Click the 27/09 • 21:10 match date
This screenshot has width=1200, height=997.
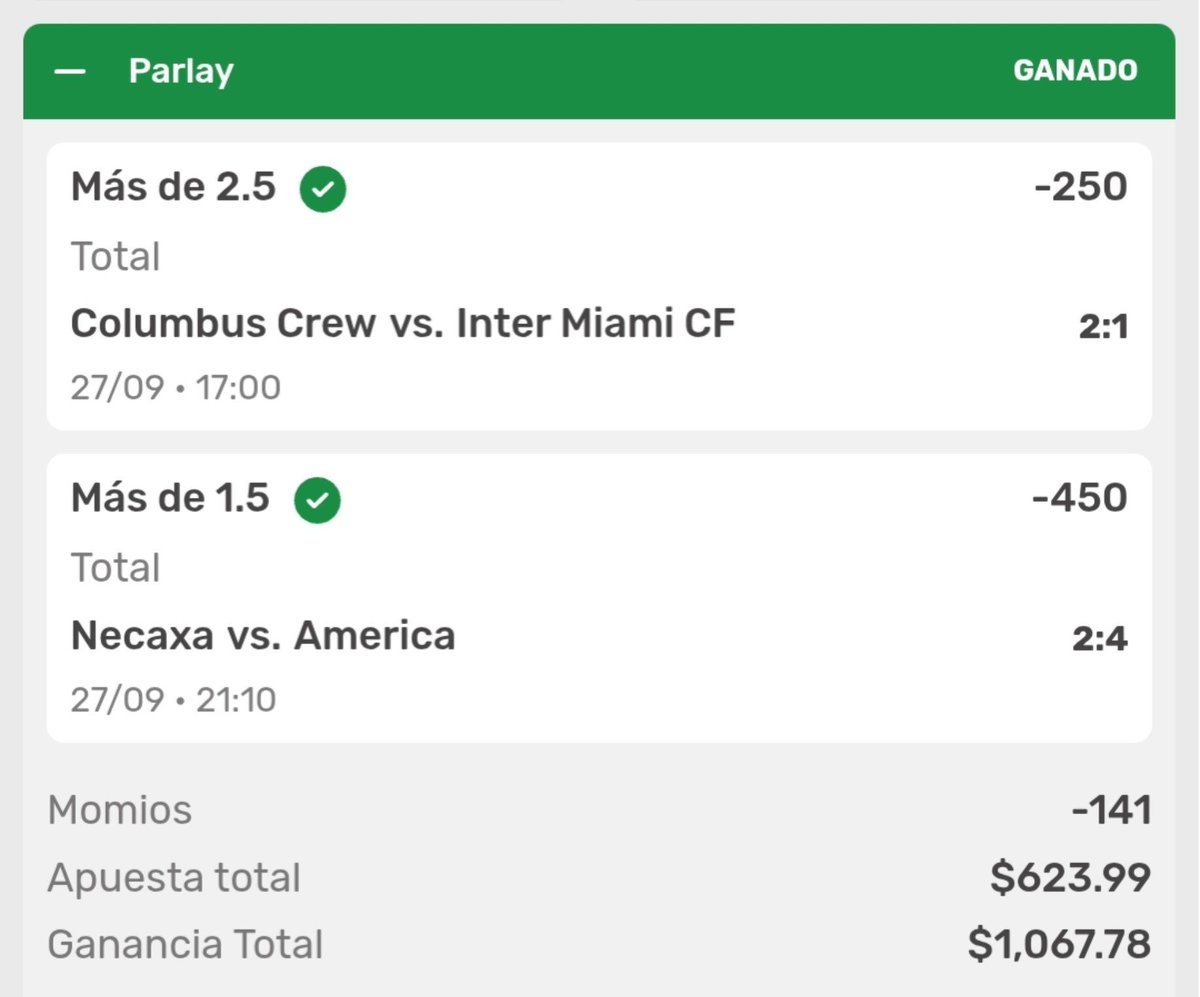tap(173, 699)
